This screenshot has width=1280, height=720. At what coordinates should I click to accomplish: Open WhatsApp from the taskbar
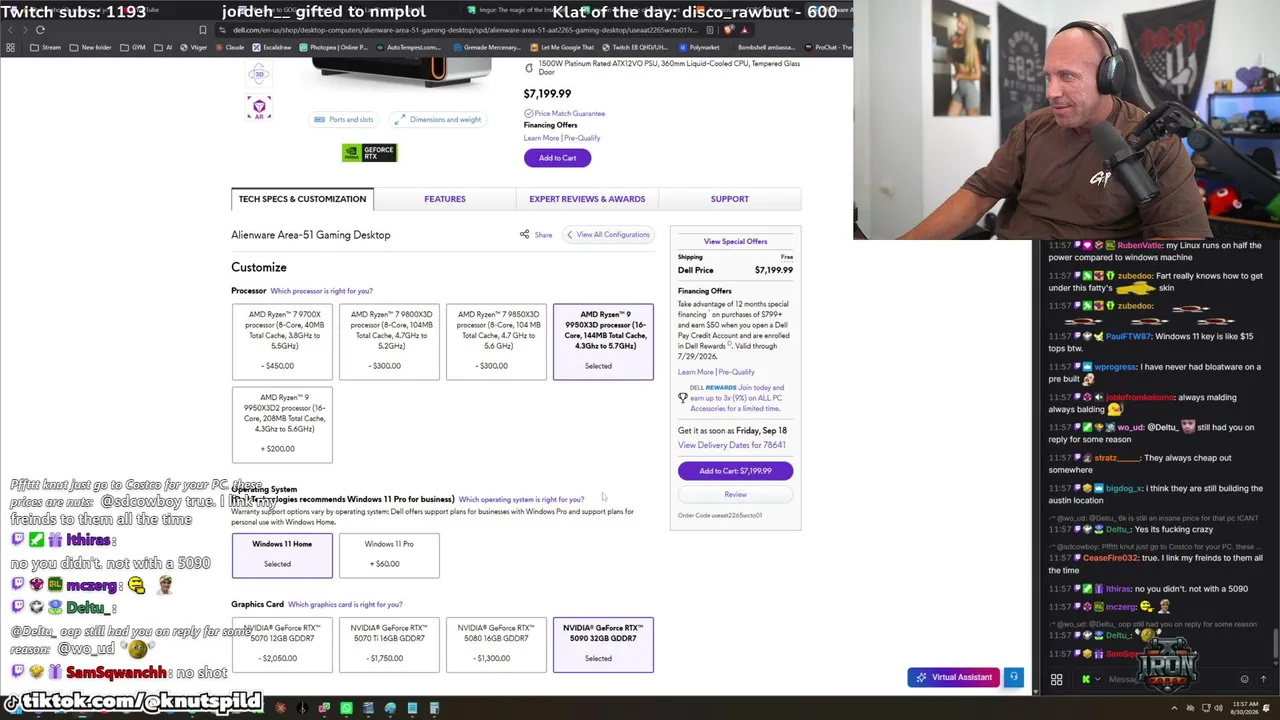pyautogui.click(x=346, y=709)
